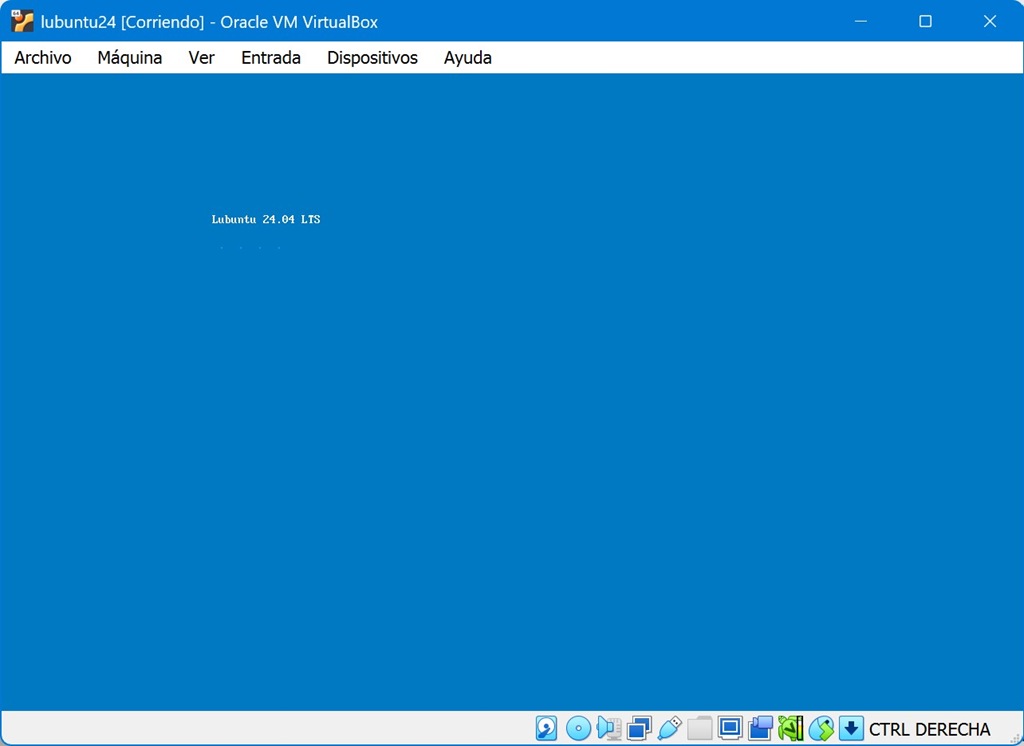
Task: Expand the Dispositivos menu
Action: pos(372,58)
